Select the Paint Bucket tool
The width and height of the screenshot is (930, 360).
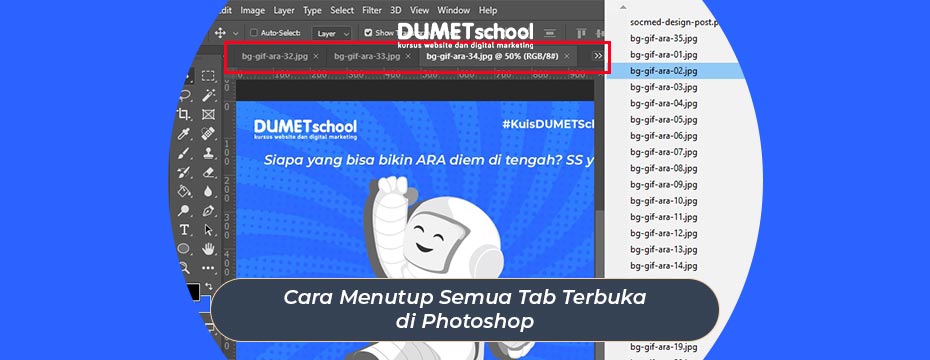pyautogui.click(x=184, y=191)
